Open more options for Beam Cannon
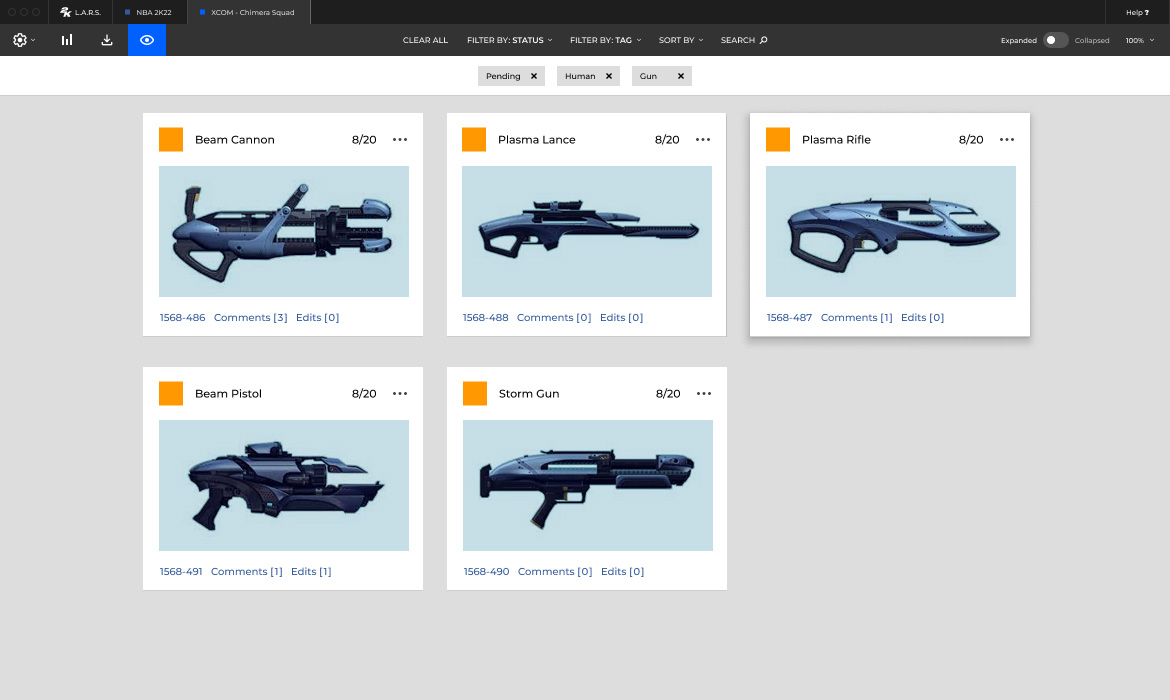Image resolution: width=1170 pixels, height=700 pixels. 400,140
